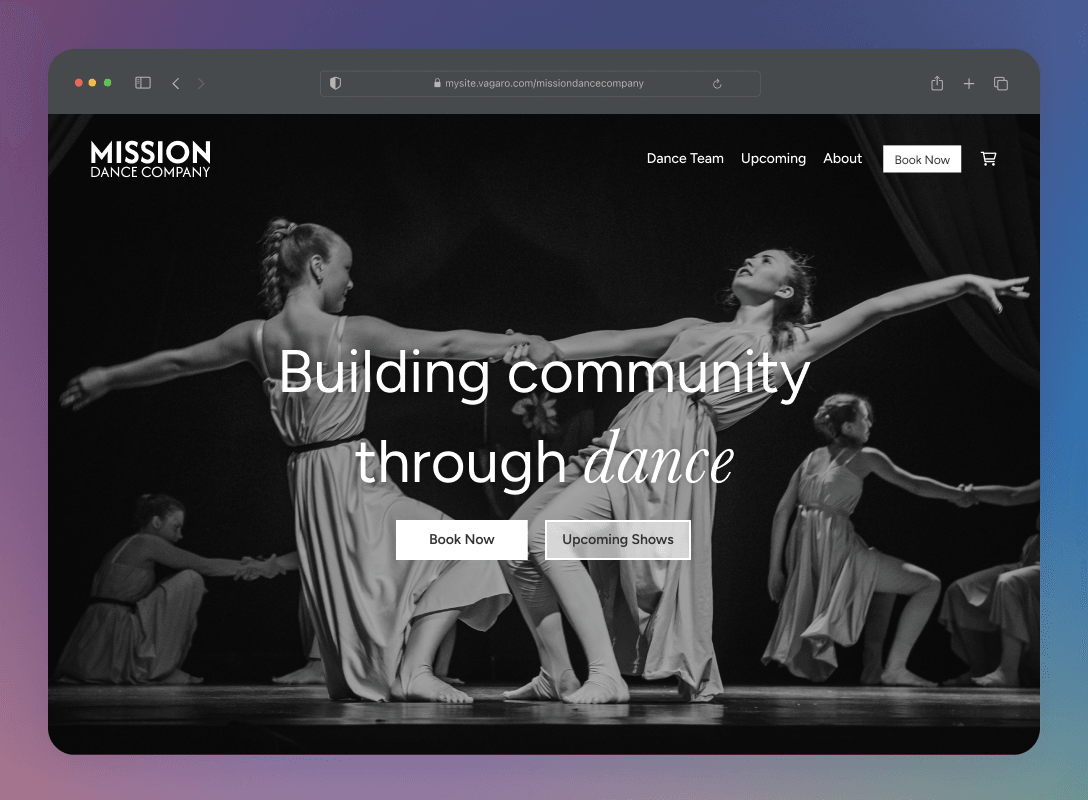1088x800 pixels.
Task: Go back using the browser back arrow
Action: tap(176, 83)
